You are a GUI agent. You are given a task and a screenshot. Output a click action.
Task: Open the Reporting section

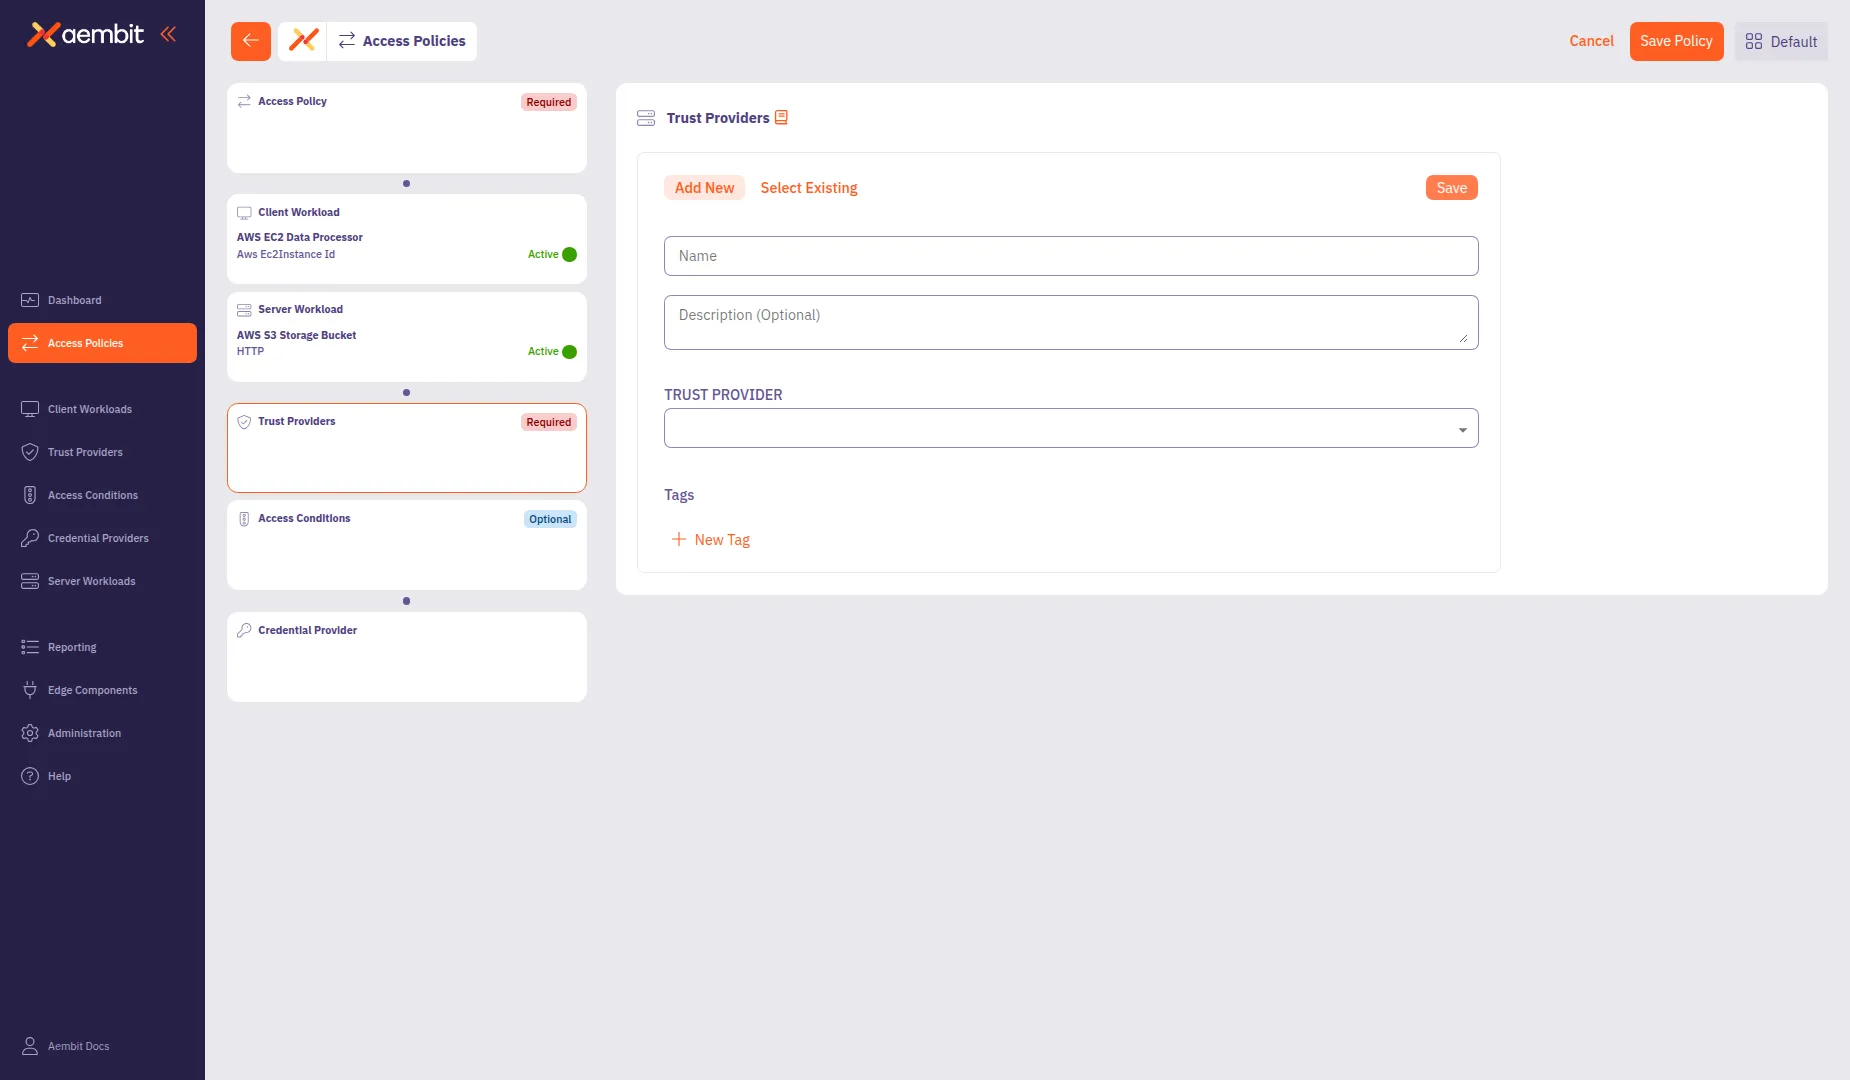point(71,647)
